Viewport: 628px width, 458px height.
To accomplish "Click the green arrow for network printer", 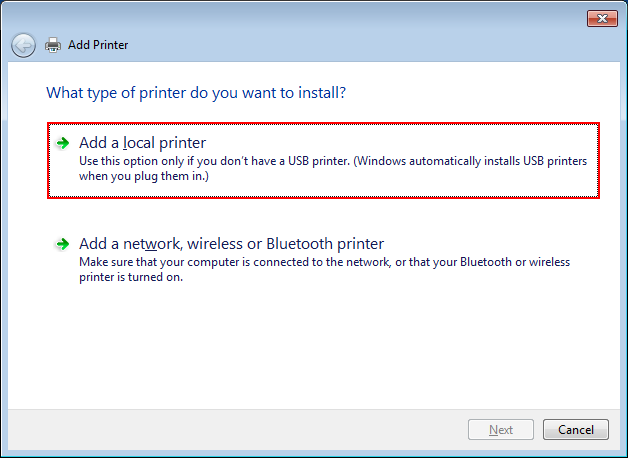I will pyautogui.click(x=63, y=244).
